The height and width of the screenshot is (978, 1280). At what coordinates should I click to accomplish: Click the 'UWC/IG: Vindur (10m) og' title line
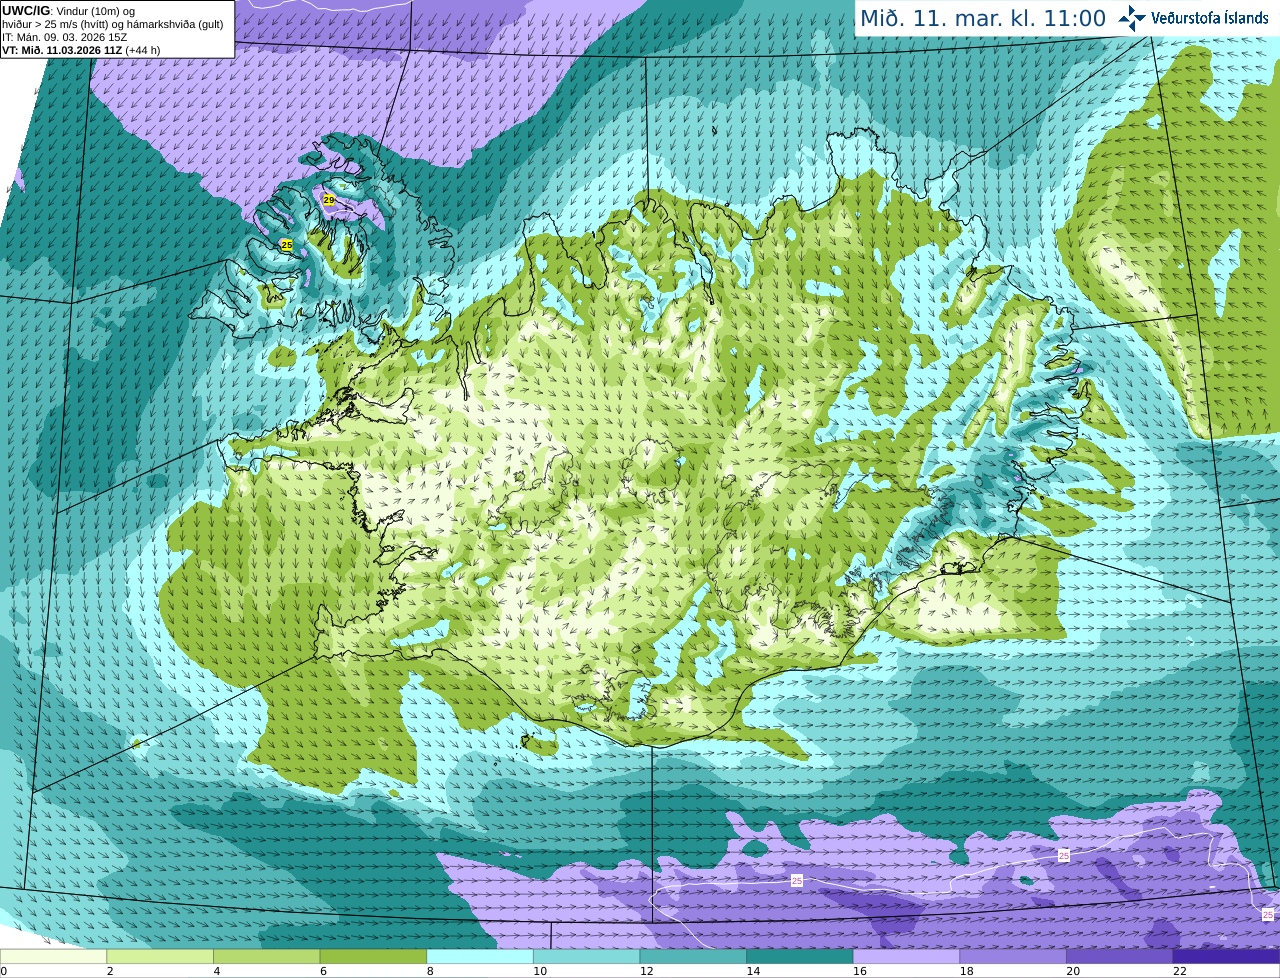pos(68,11)
